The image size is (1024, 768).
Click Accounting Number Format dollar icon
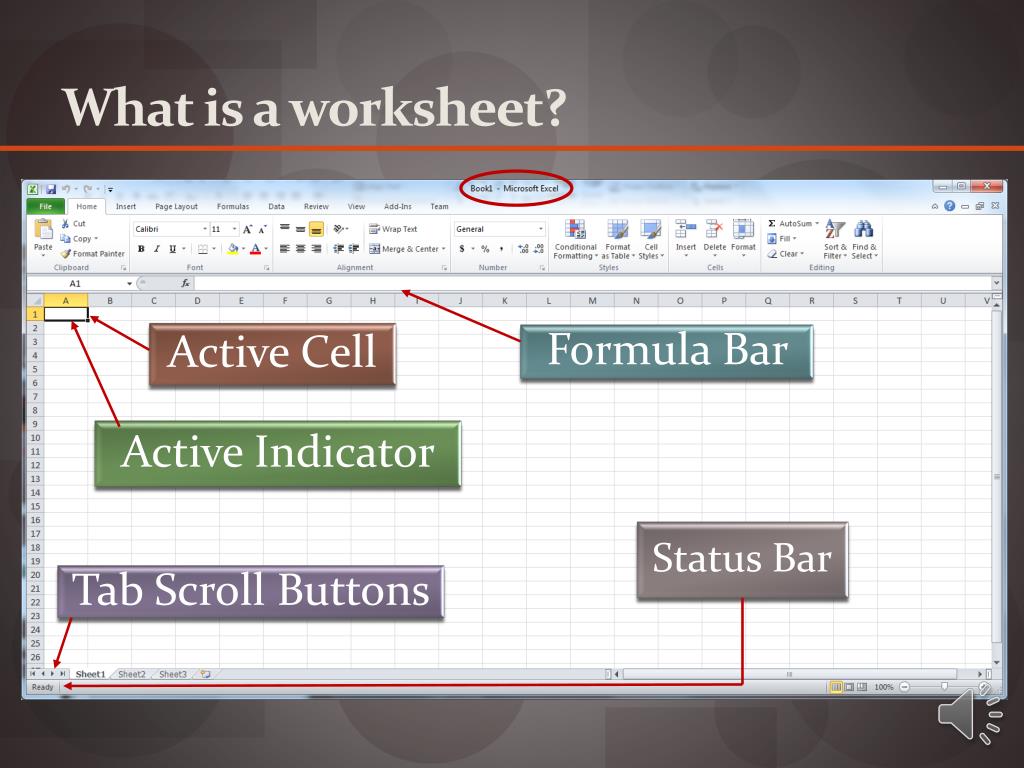coord(462,249)
